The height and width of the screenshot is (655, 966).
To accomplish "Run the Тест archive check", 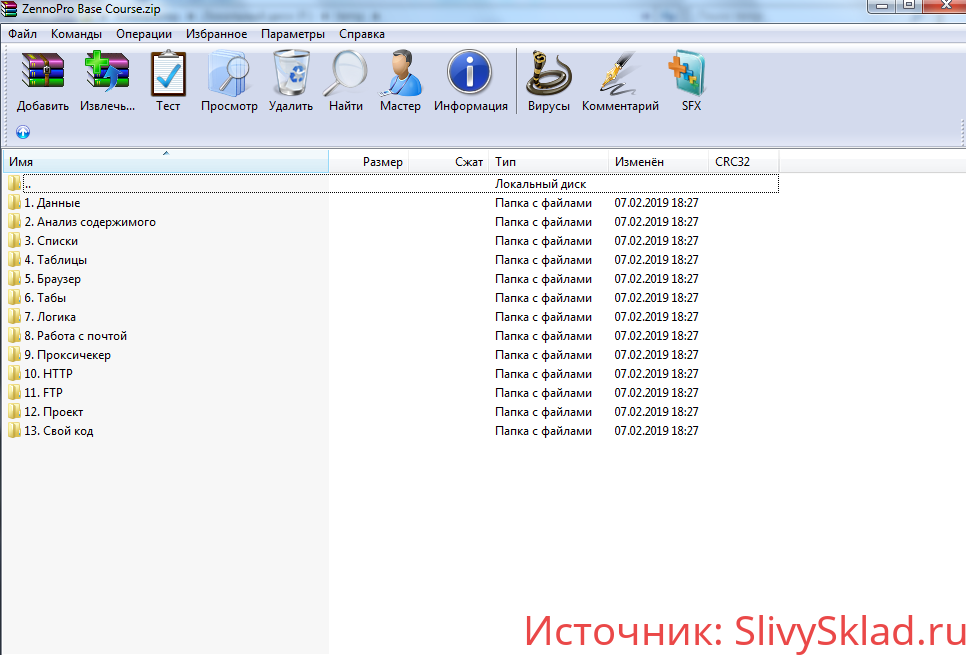I will coord(168,80).
